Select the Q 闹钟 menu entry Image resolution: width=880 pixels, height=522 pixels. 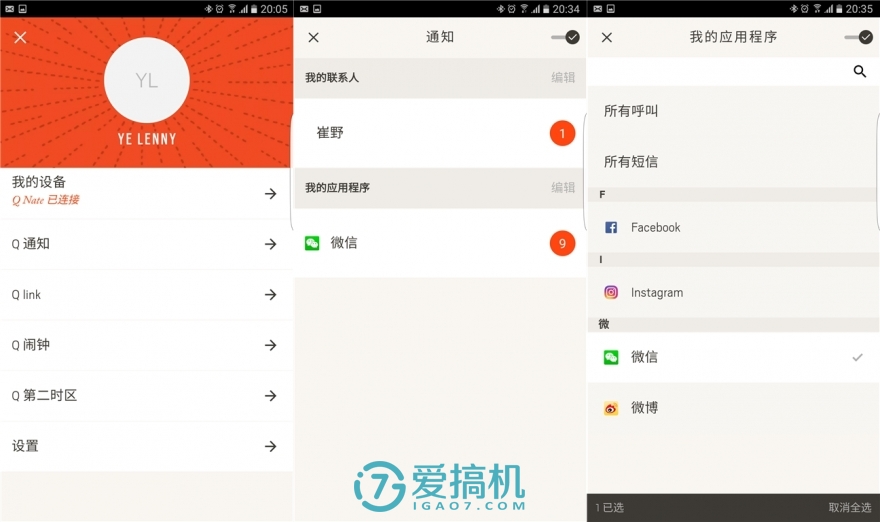click(x=146, y=345)
